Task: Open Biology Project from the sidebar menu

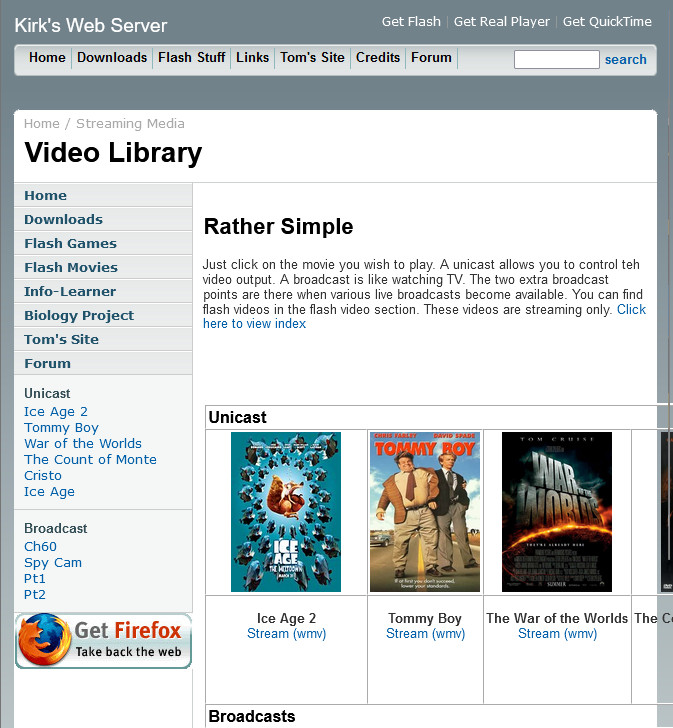Action: 79,315
